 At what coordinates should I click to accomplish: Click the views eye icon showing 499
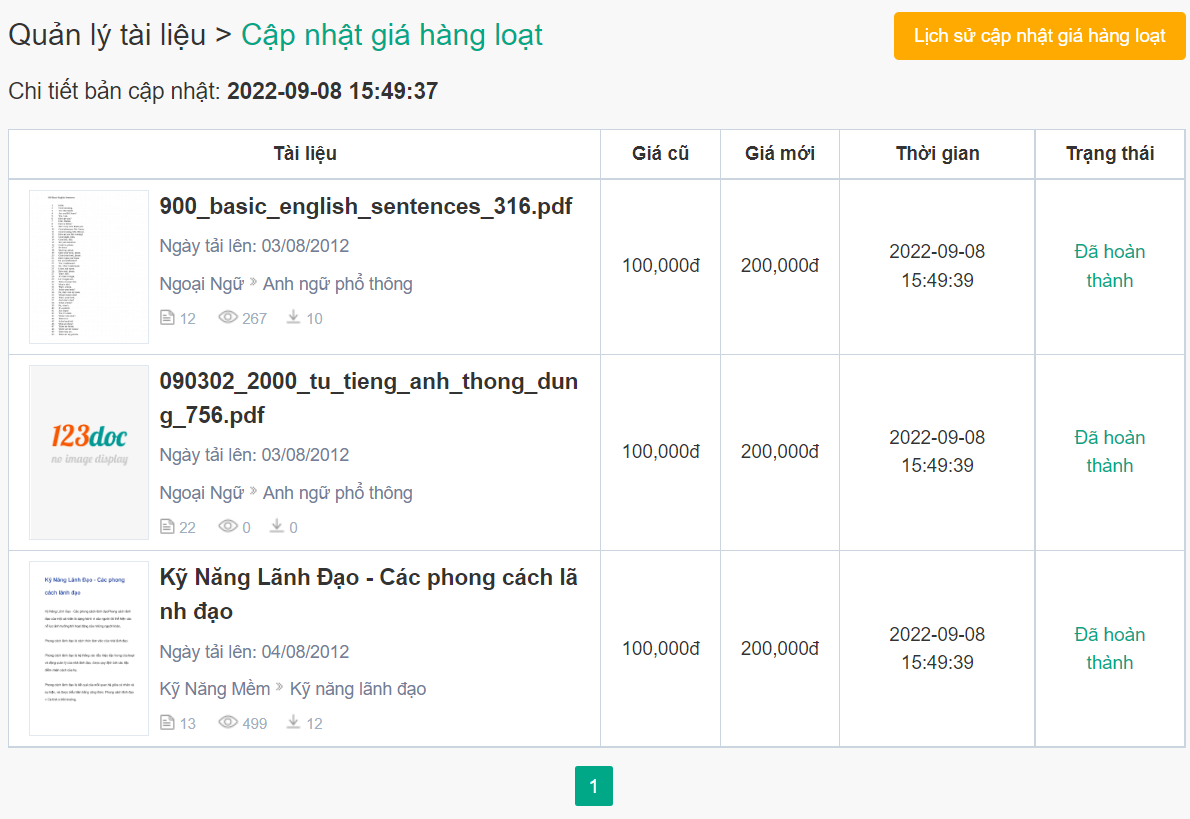pyautogui.click(x=228, y=722)
